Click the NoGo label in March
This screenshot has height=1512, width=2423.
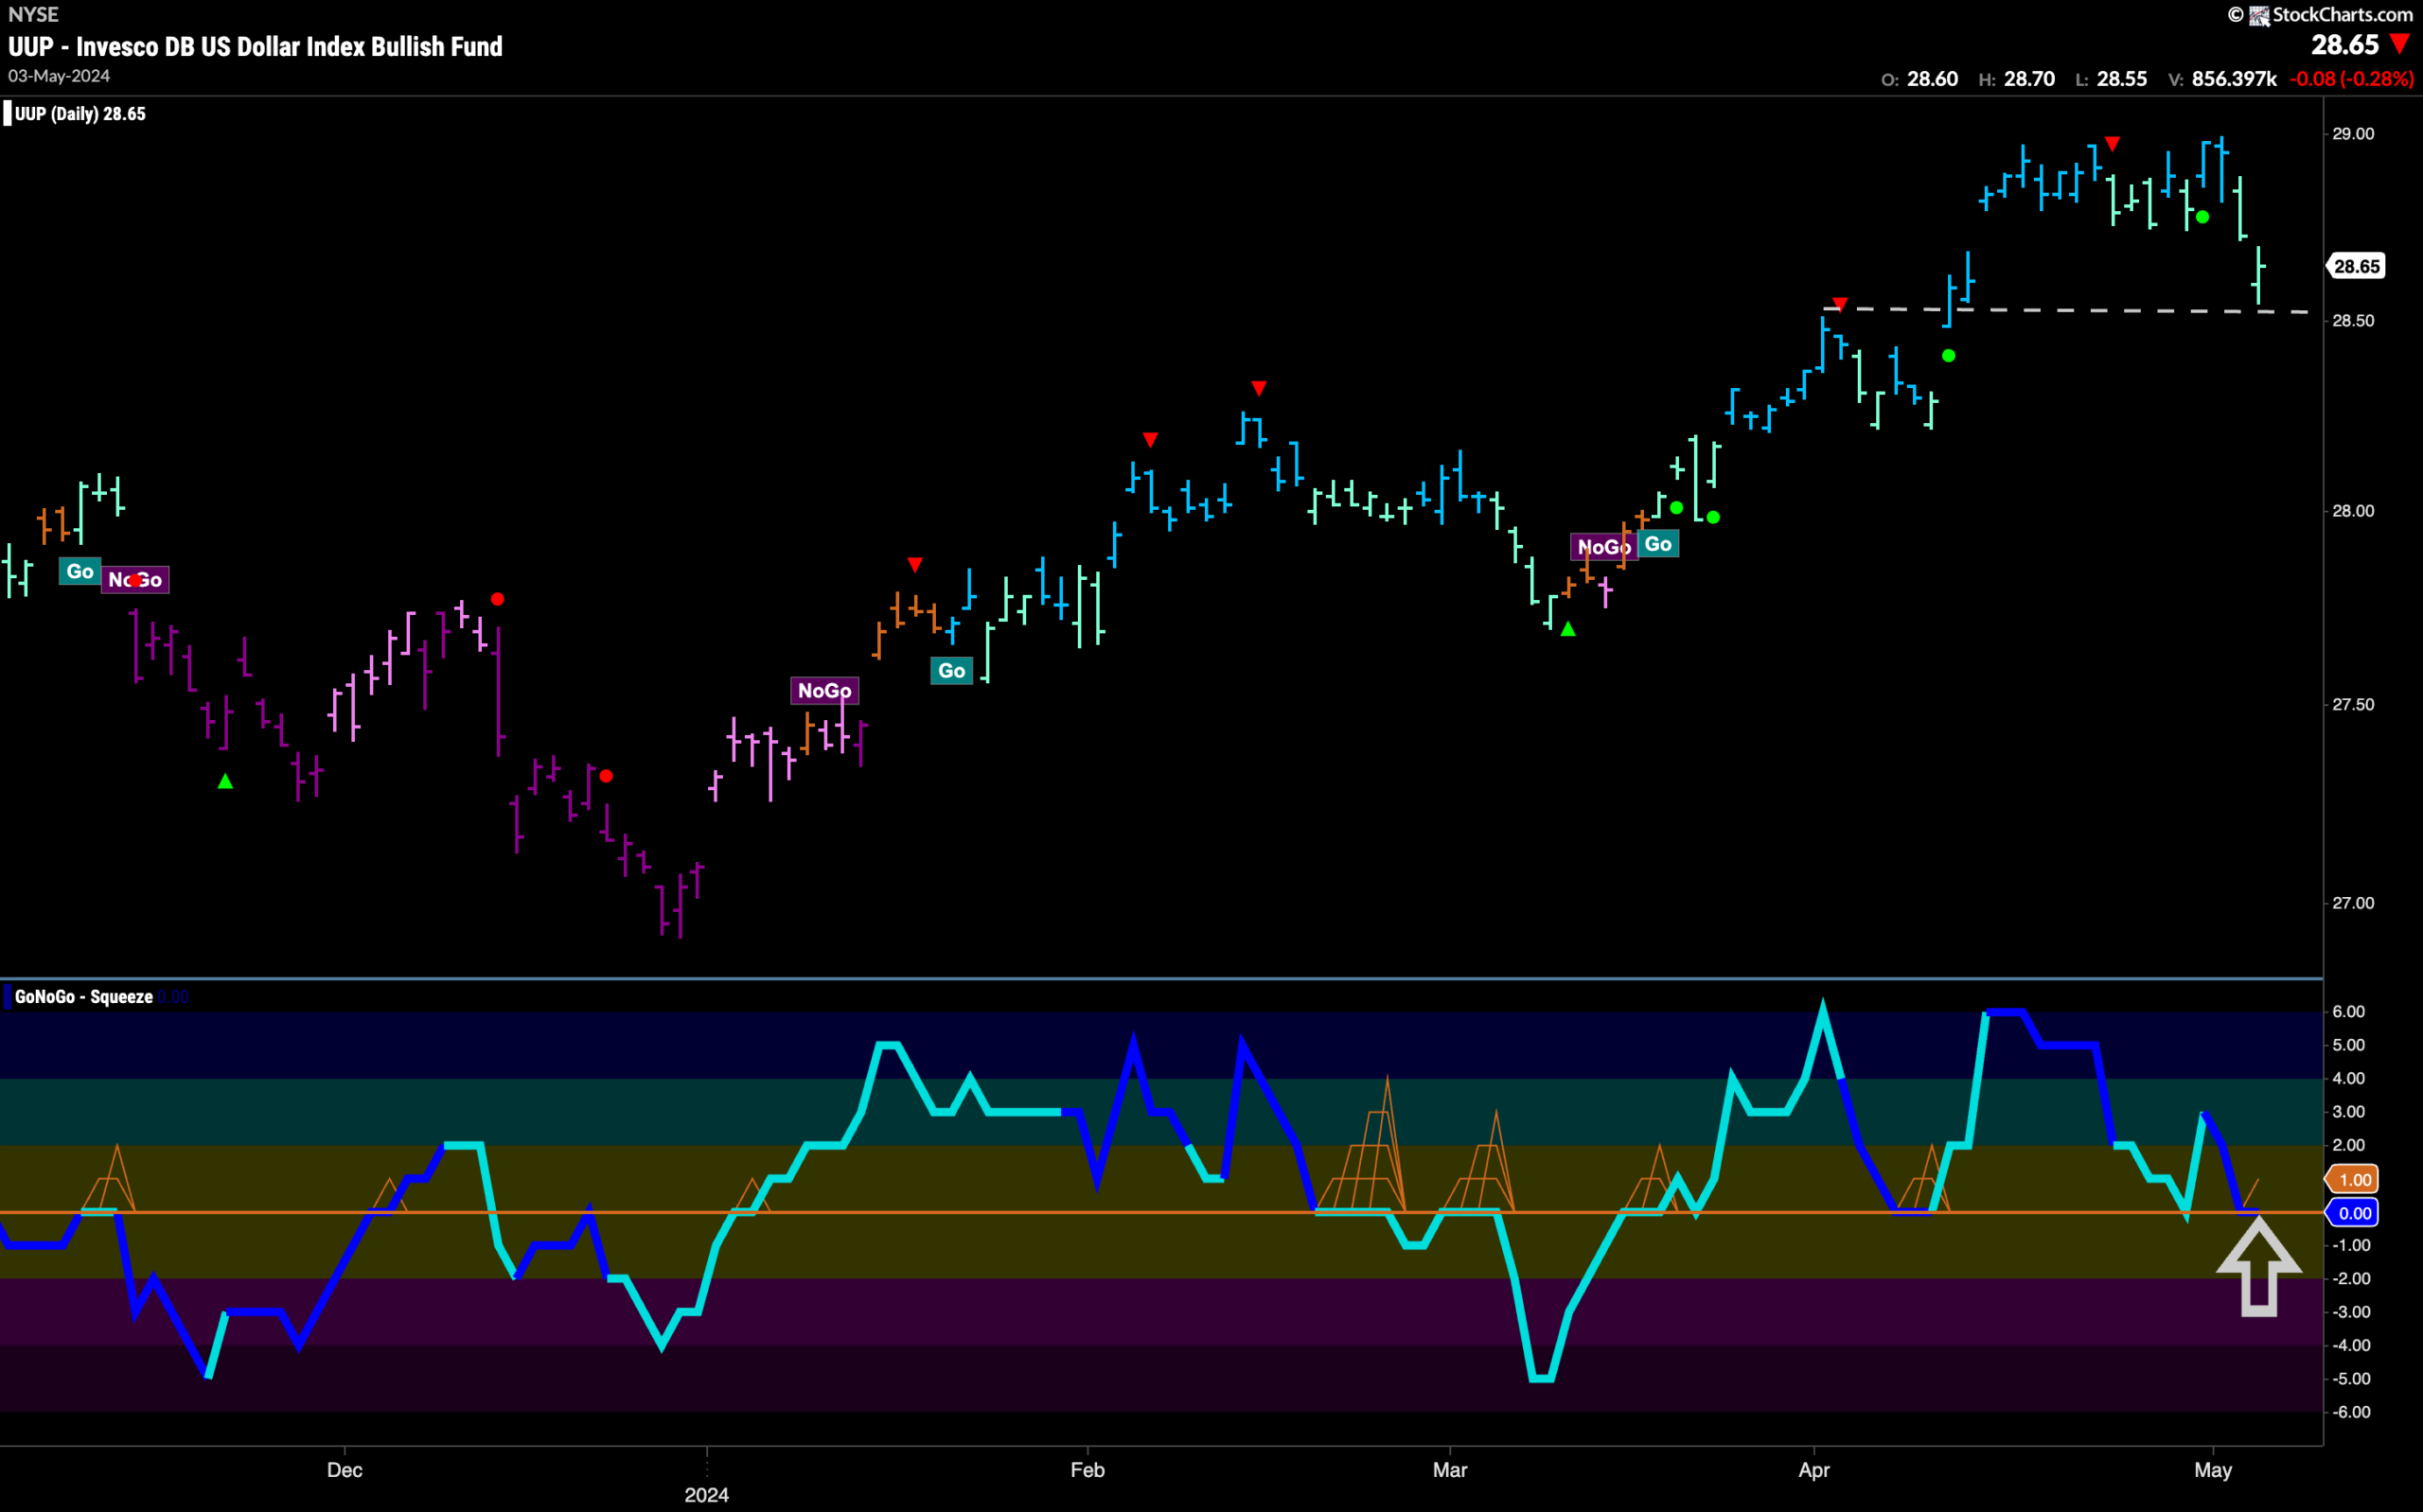1603,547
